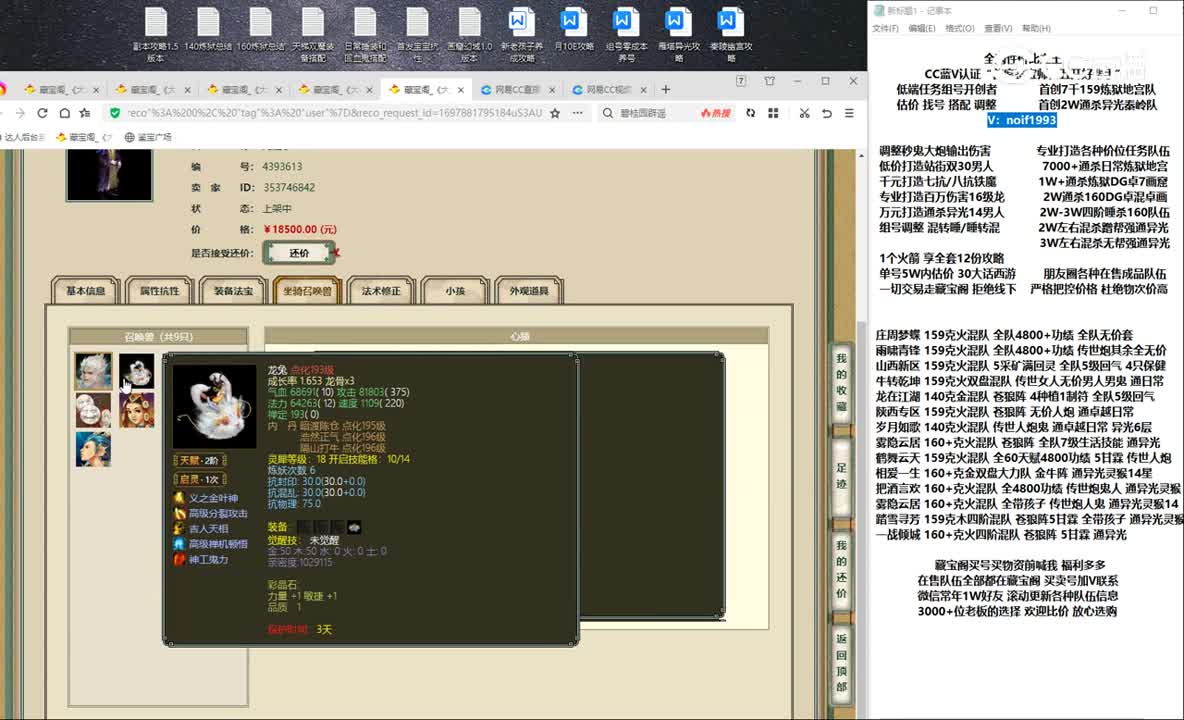Open the 法术修正 tab

pos(381,291)
